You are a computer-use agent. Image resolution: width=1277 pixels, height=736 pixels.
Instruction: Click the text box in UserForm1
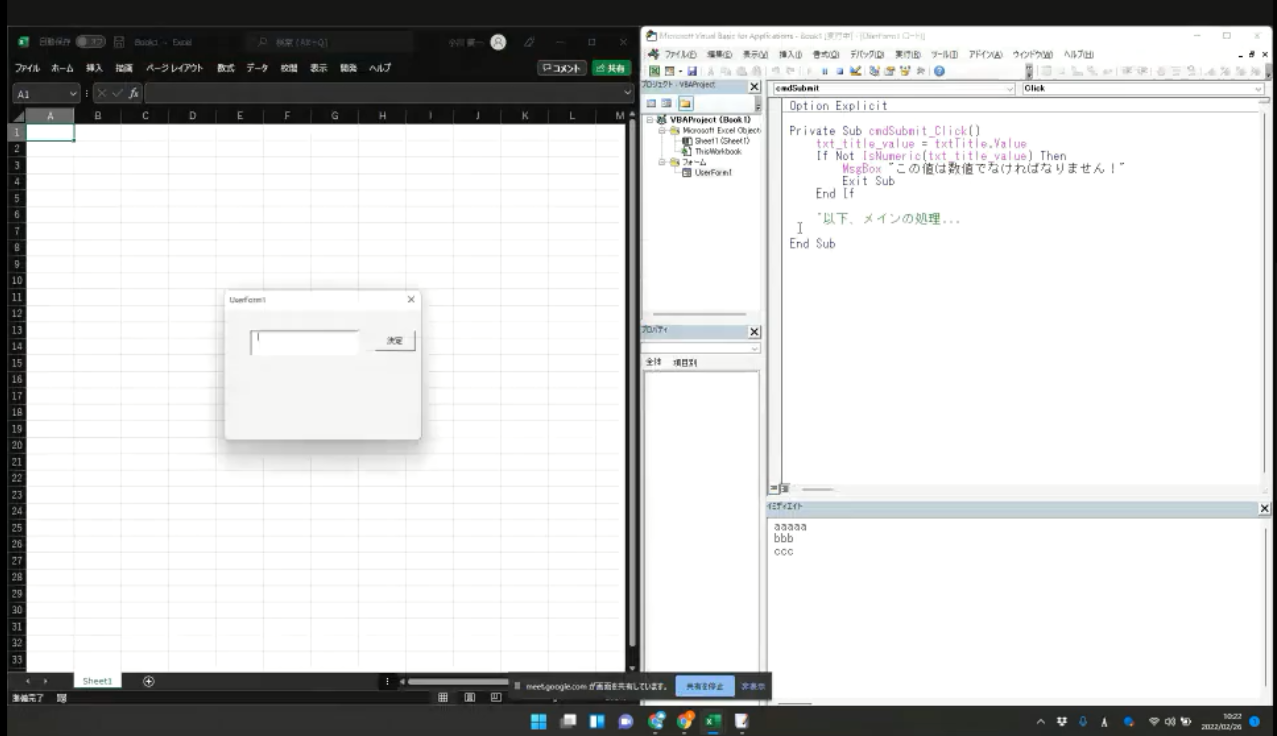pos(304,342)
